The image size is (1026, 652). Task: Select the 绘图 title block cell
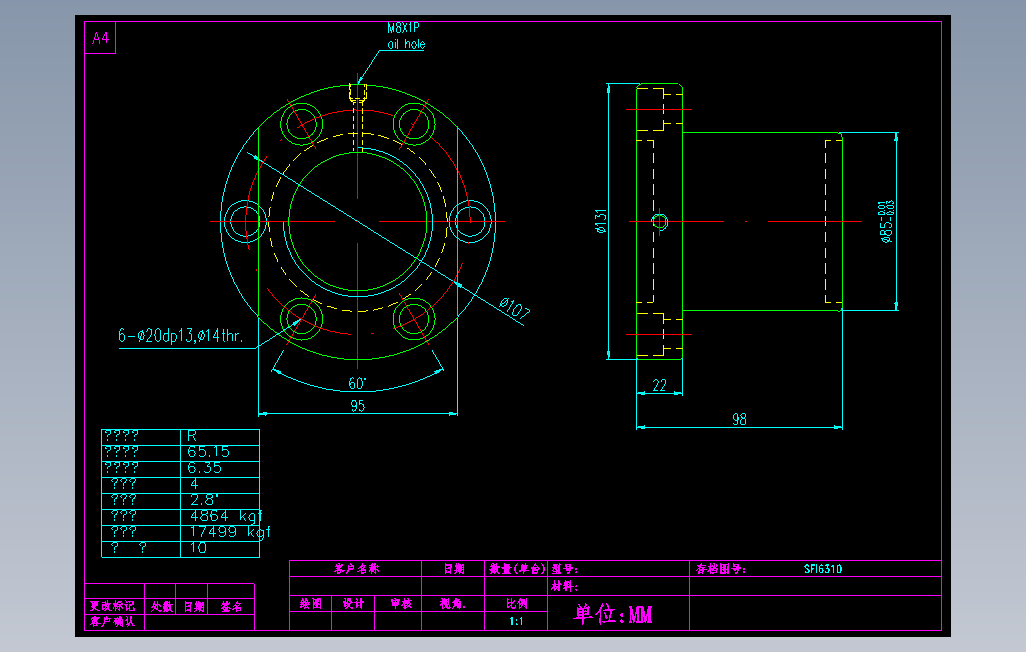click(x=311, y=604)
